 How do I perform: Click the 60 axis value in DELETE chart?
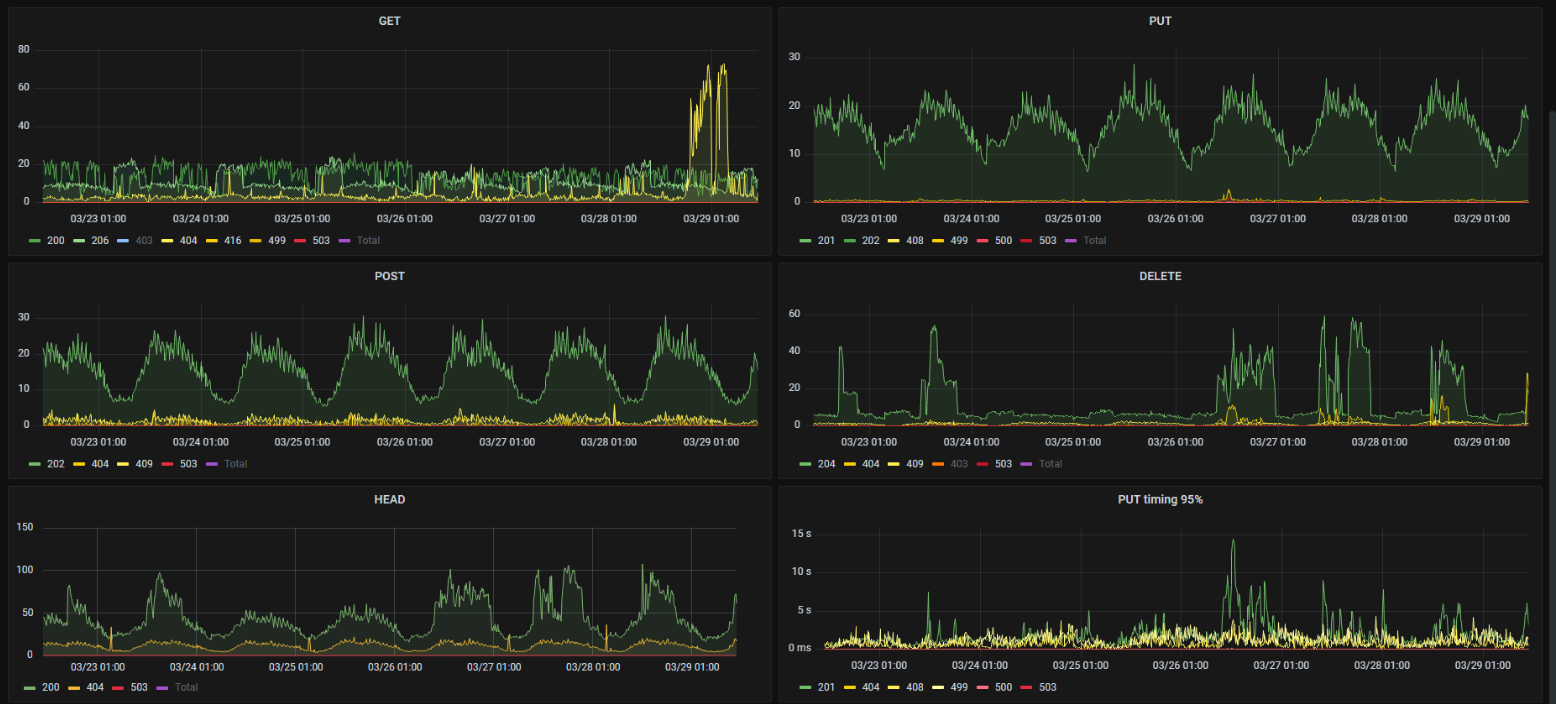pos(795,313)
